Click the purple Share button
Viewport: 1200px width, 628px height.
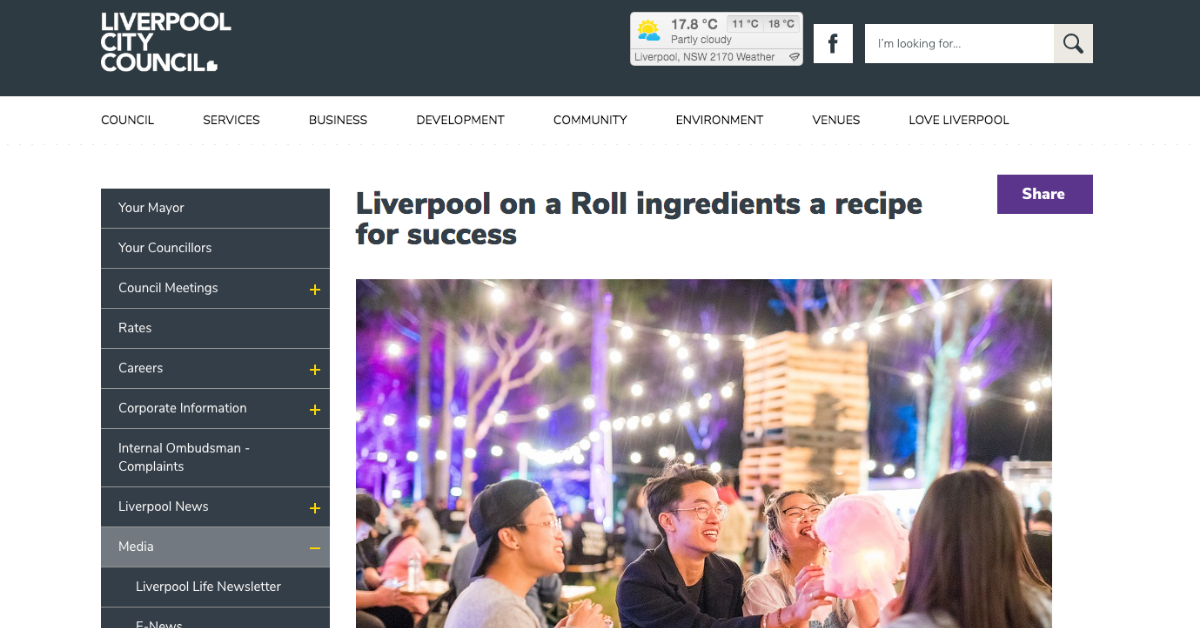tap(1044, 194)
